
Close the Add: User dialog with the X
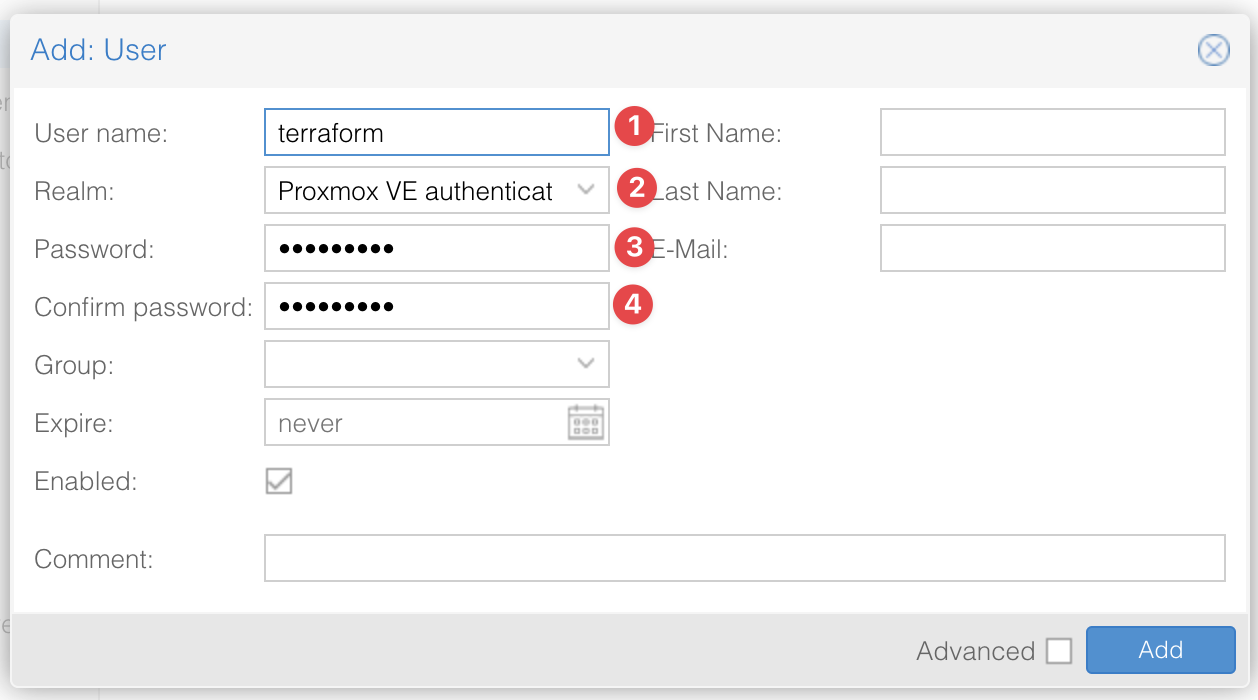point(1213,50)
